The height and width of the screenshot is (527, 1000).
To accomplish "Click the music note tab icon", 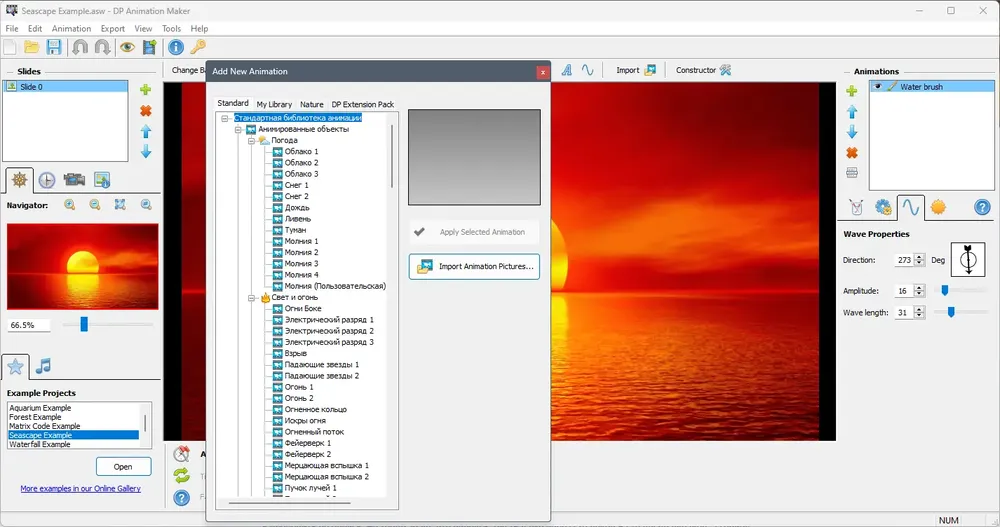I will (x=43, y=366).
